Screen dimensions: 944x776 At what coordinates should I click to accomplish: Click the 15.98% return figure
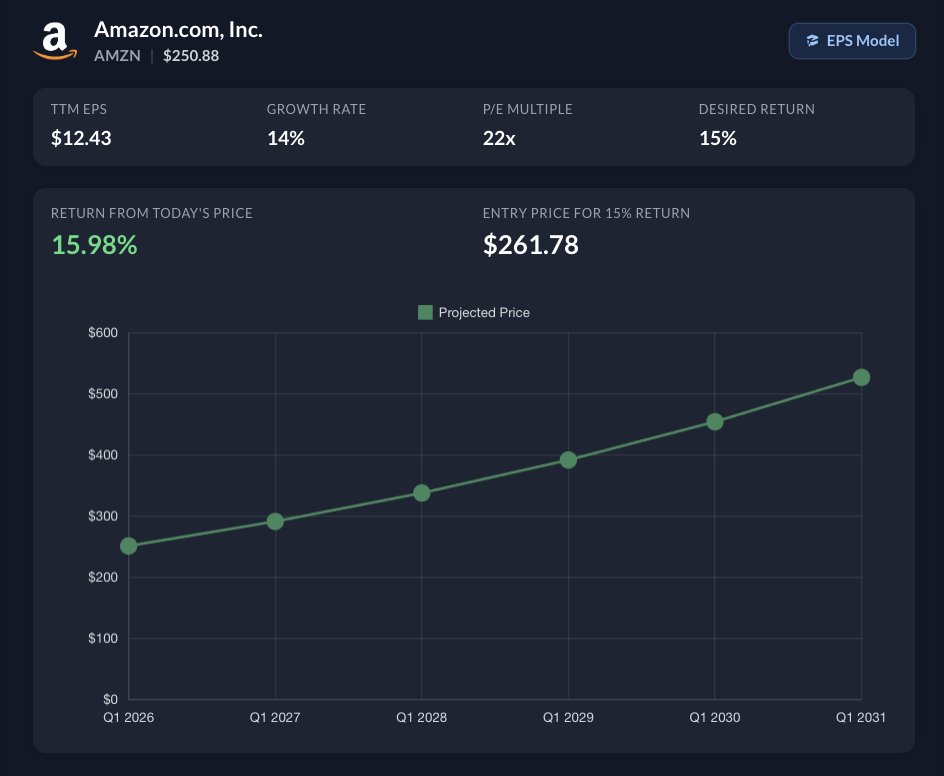(95, 244)
